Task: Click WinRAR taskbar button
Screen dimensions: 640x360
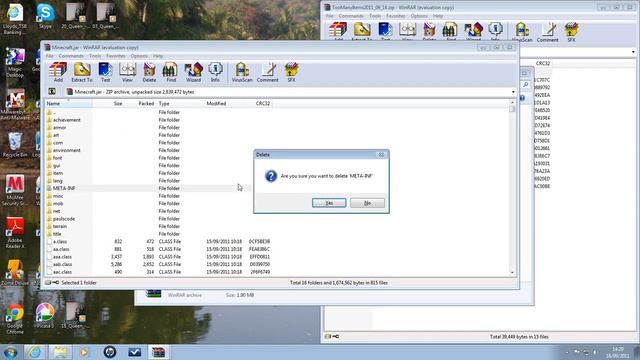Action: click(158, 351)
